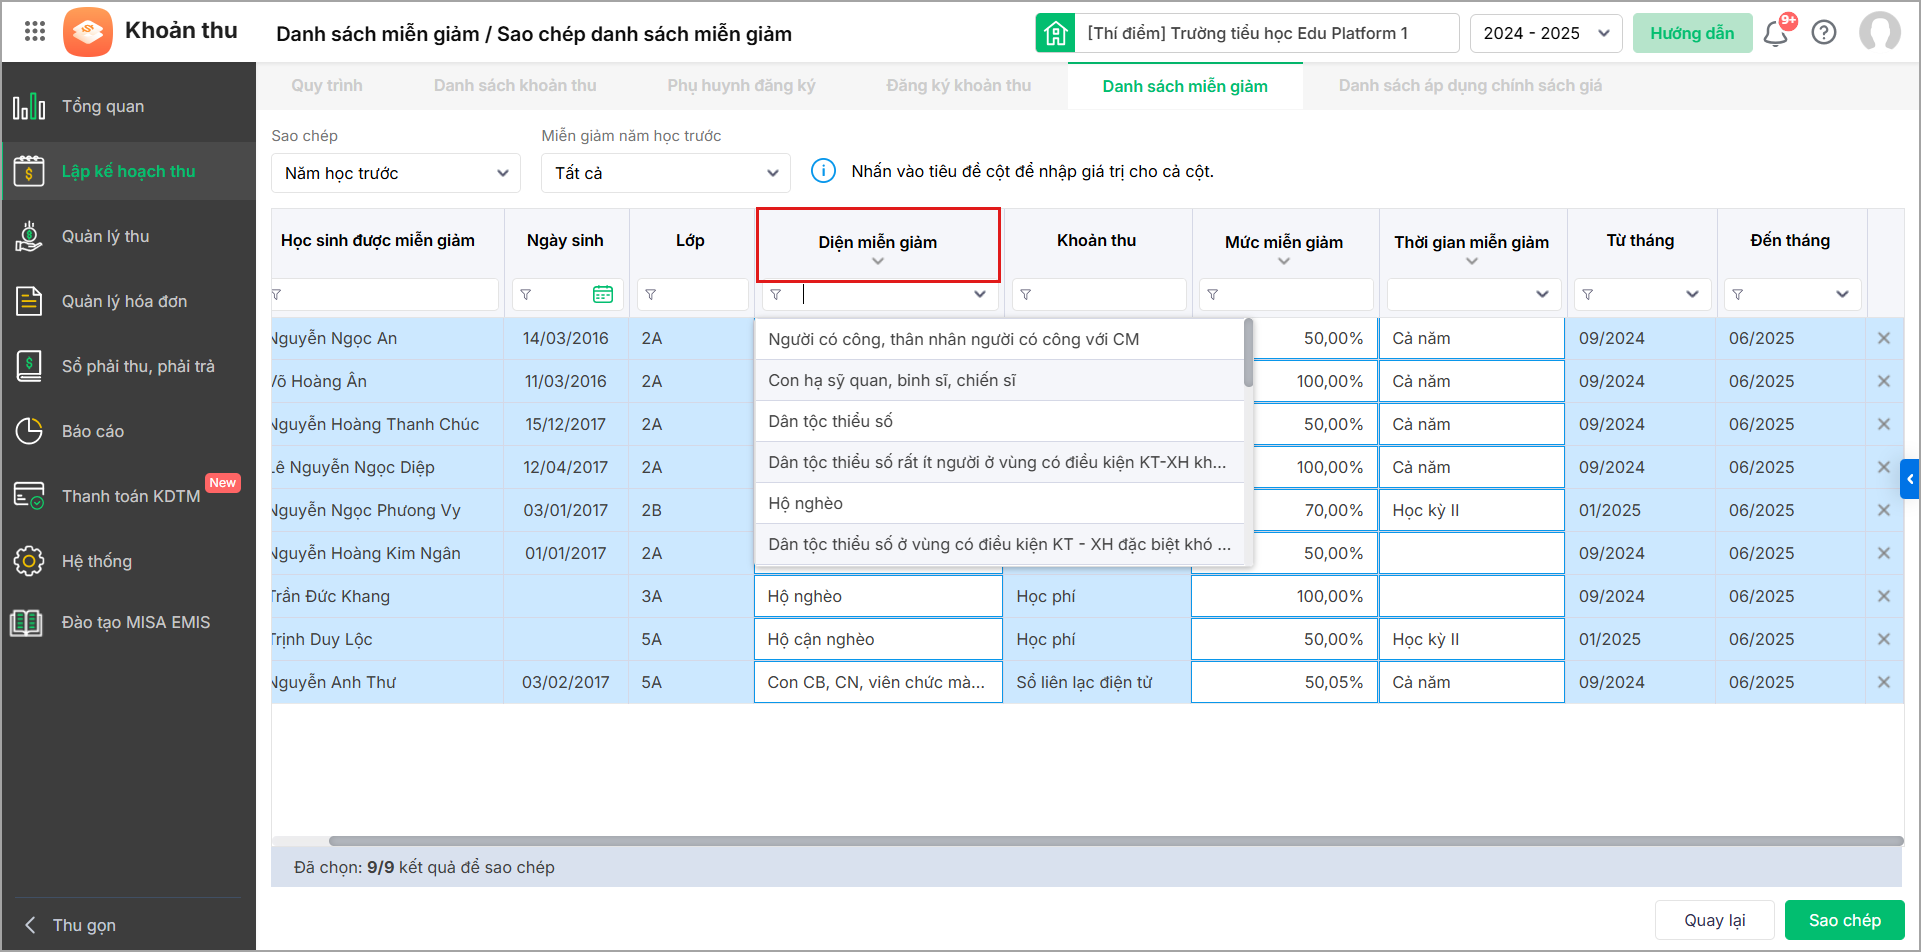Click the notification bell icon
The width and height of the screenshot is (1921, 952).
[x=1775, y=33]
